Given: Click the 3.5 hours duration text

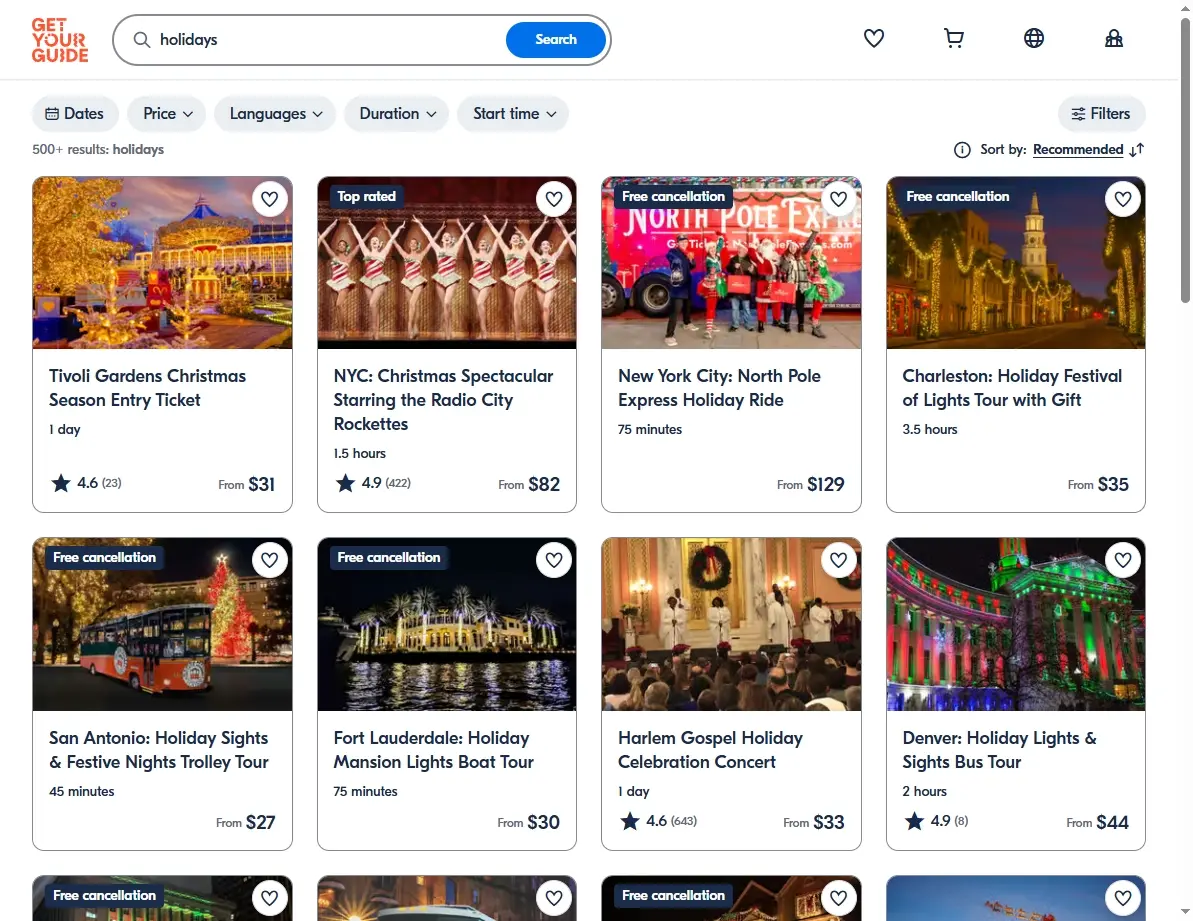Looking at the screenshot, I should pyautogui.click(x=930, y=430).
